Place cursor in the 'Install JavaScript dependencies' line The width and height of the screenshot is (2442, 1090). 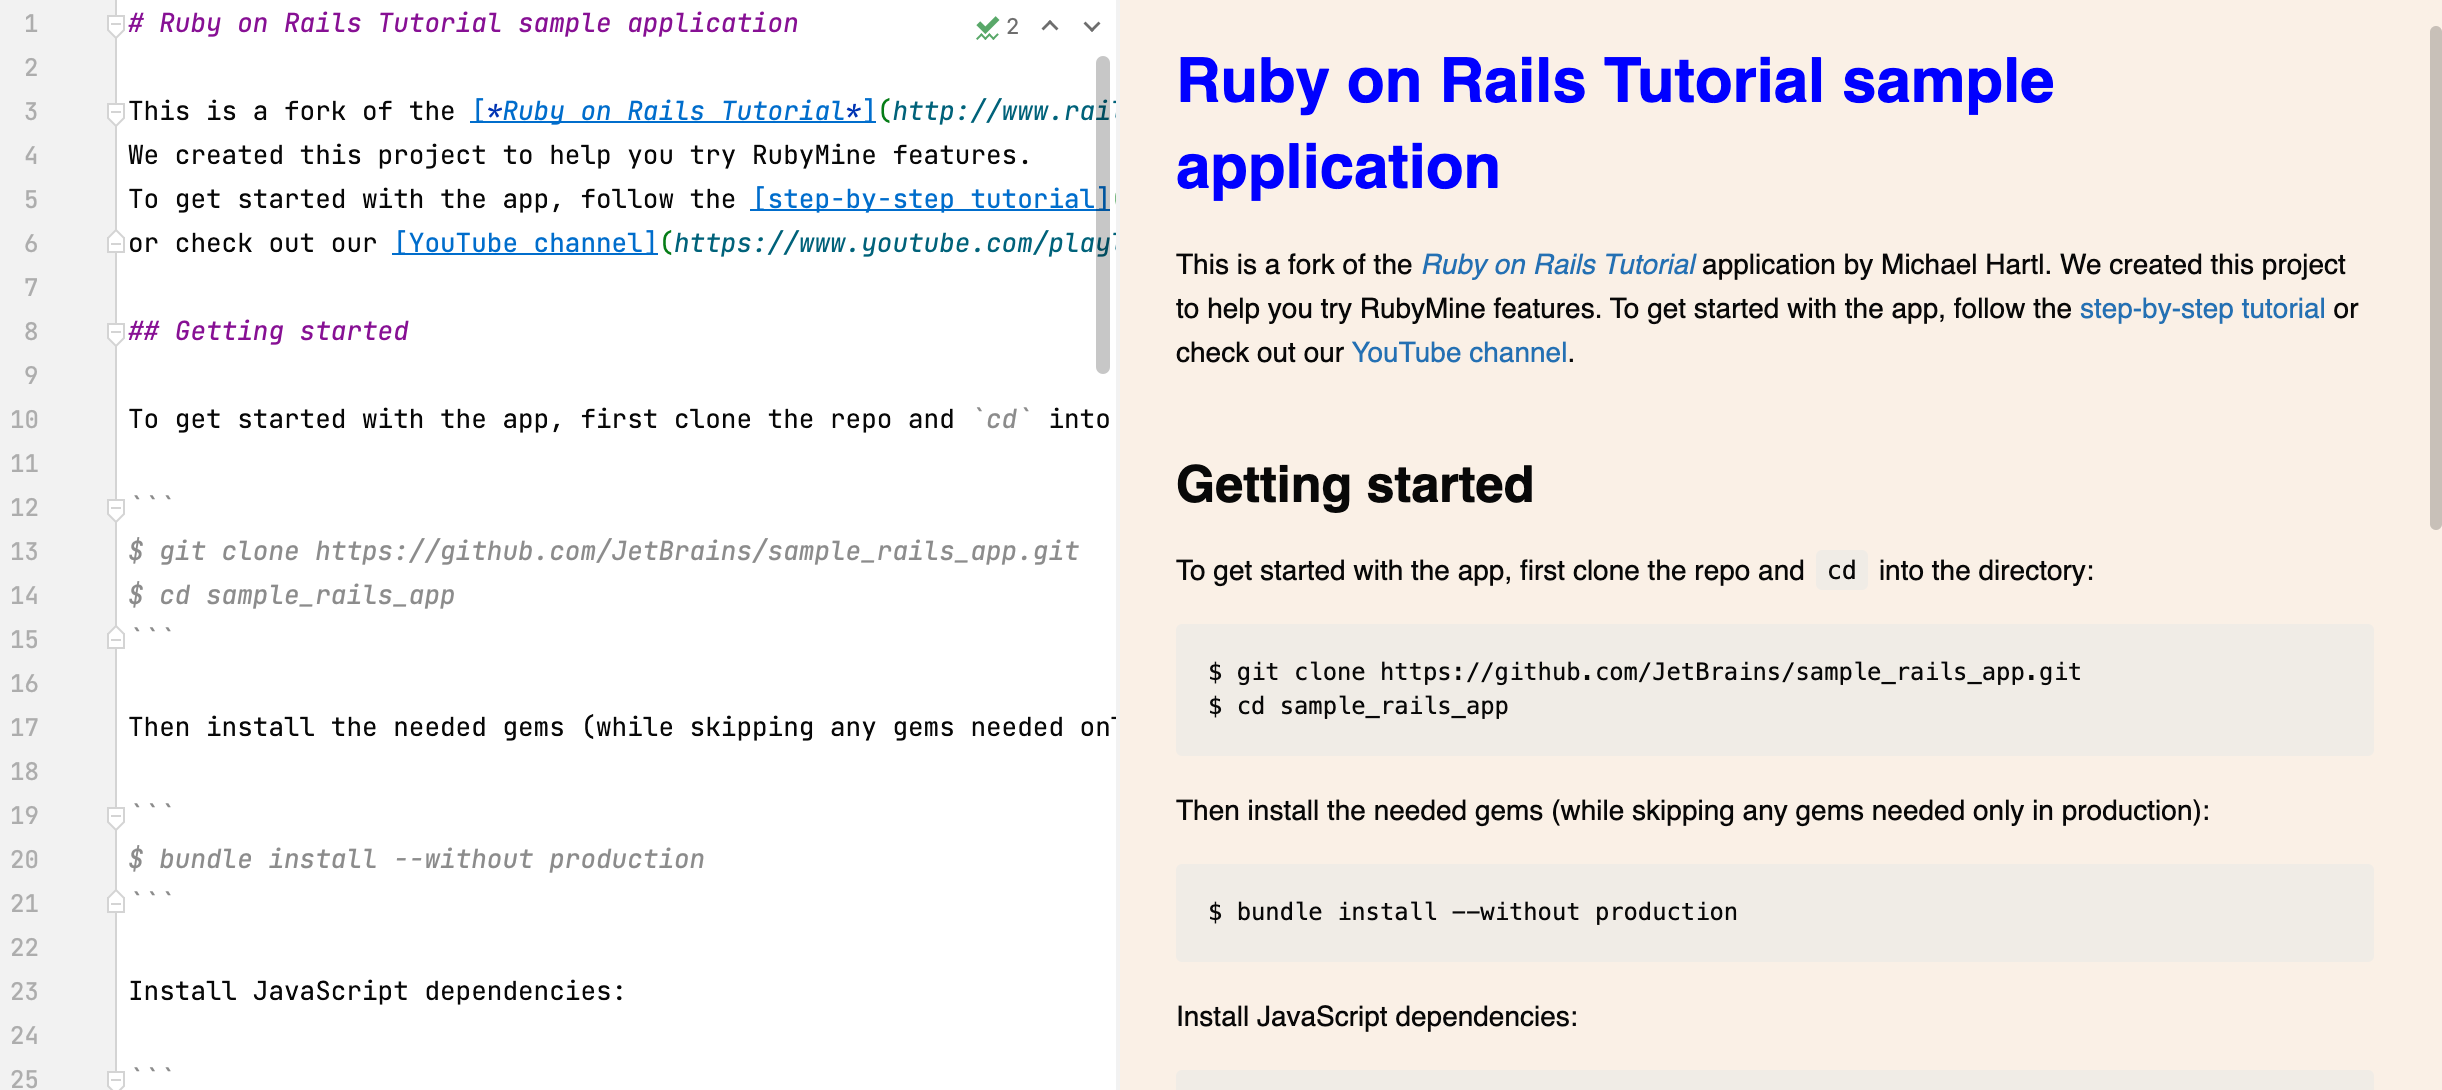click(x=375, y=990)
